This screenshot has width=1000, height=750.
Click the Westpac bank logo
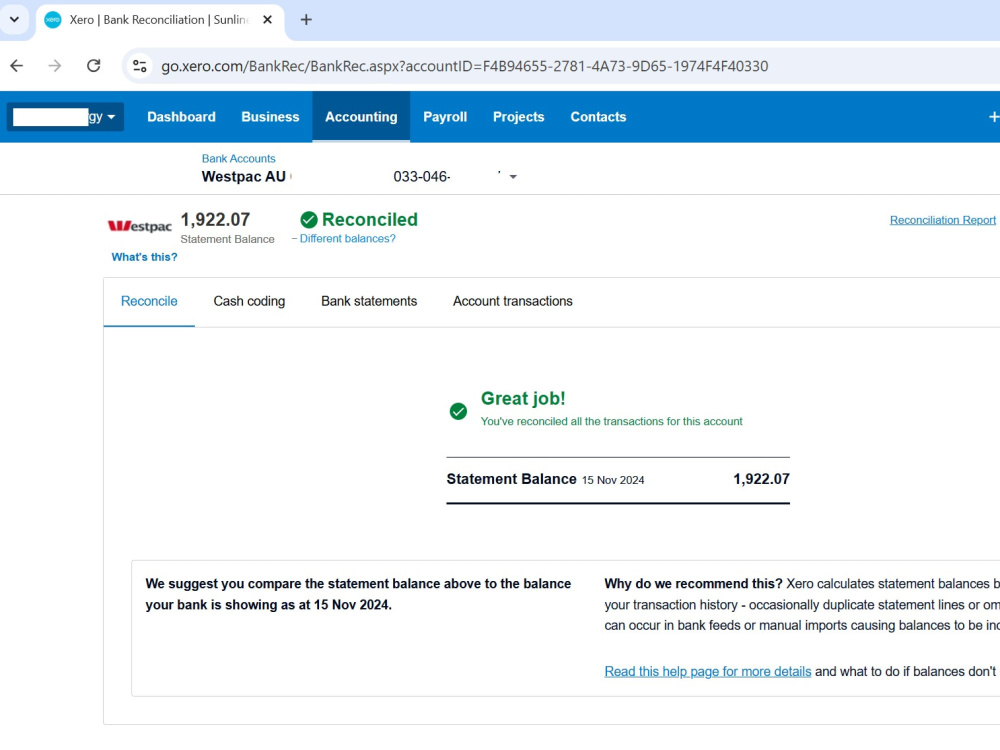[140, 226]
